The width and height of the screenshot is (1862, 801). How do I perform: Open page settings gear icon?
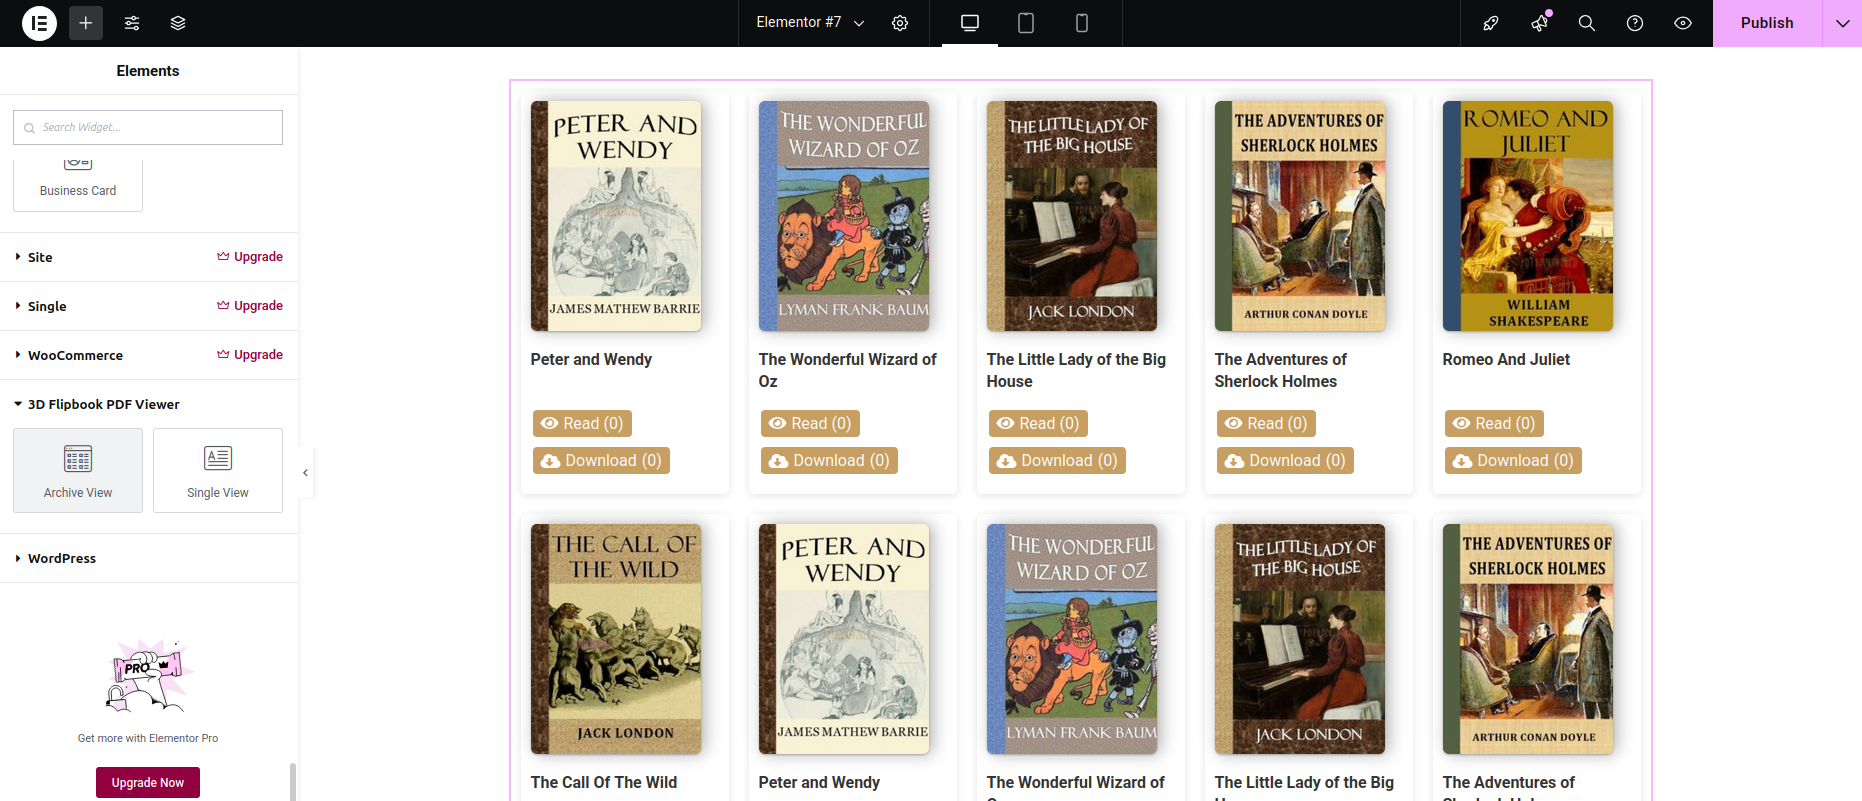pos(900,23)
